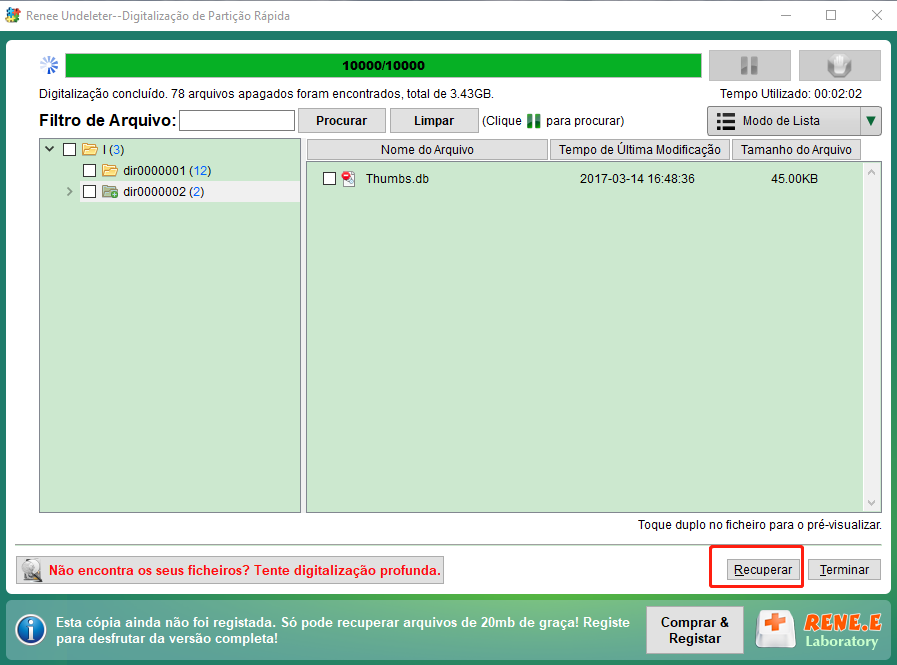This screenshot has height=665, width=897.
Task: Minimize the Renee Undeleter window
Action: click(x=786, y=15)
